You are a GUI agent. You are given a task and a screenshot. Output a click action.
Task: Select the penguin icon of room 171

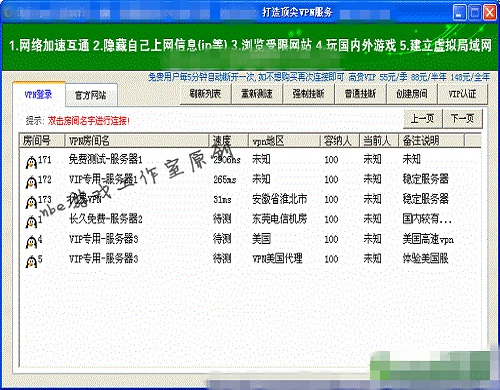31,162
